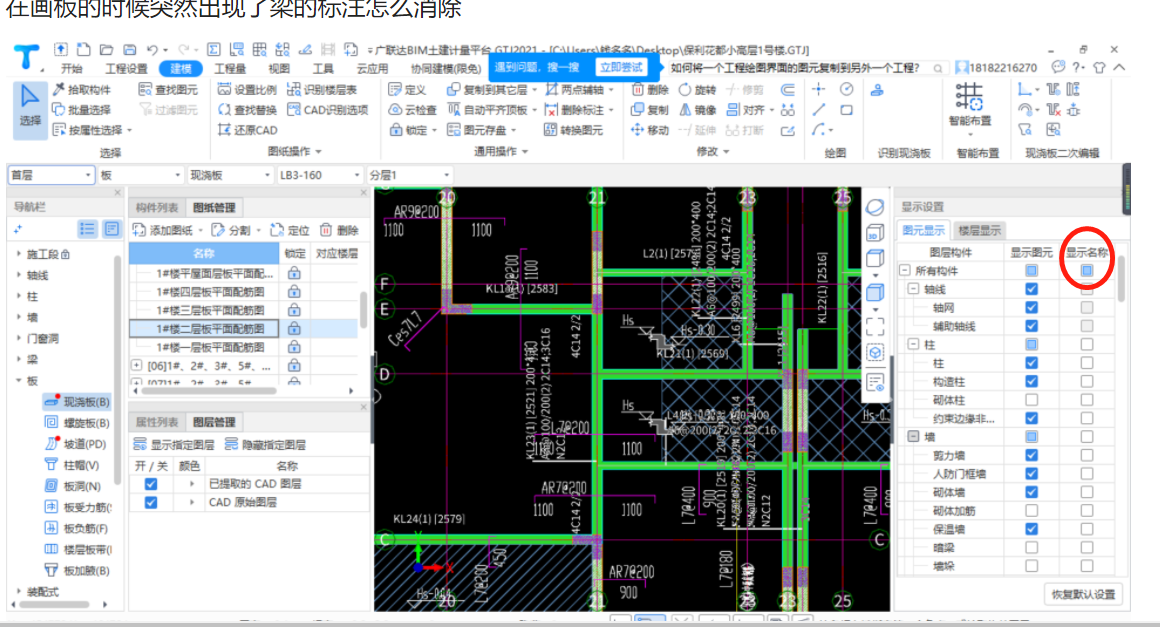Open the 工程量 ribbon tab
The width and height of the screenshot is (1160, 627).
pyautogui.click(x=230, y=69)
